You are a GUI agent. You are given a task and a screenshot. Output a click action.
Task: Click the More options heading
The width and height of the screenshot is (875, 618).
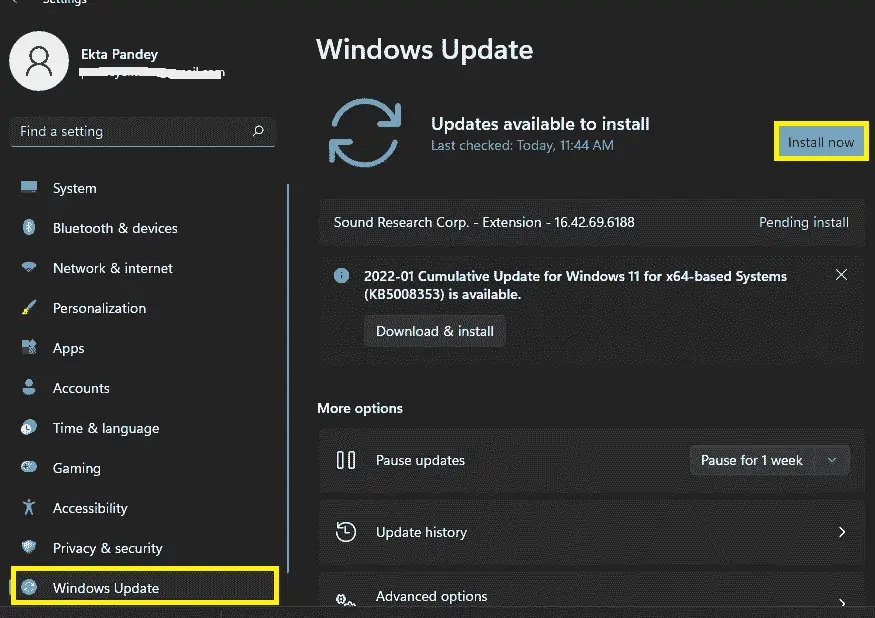(x=360, y=408)
